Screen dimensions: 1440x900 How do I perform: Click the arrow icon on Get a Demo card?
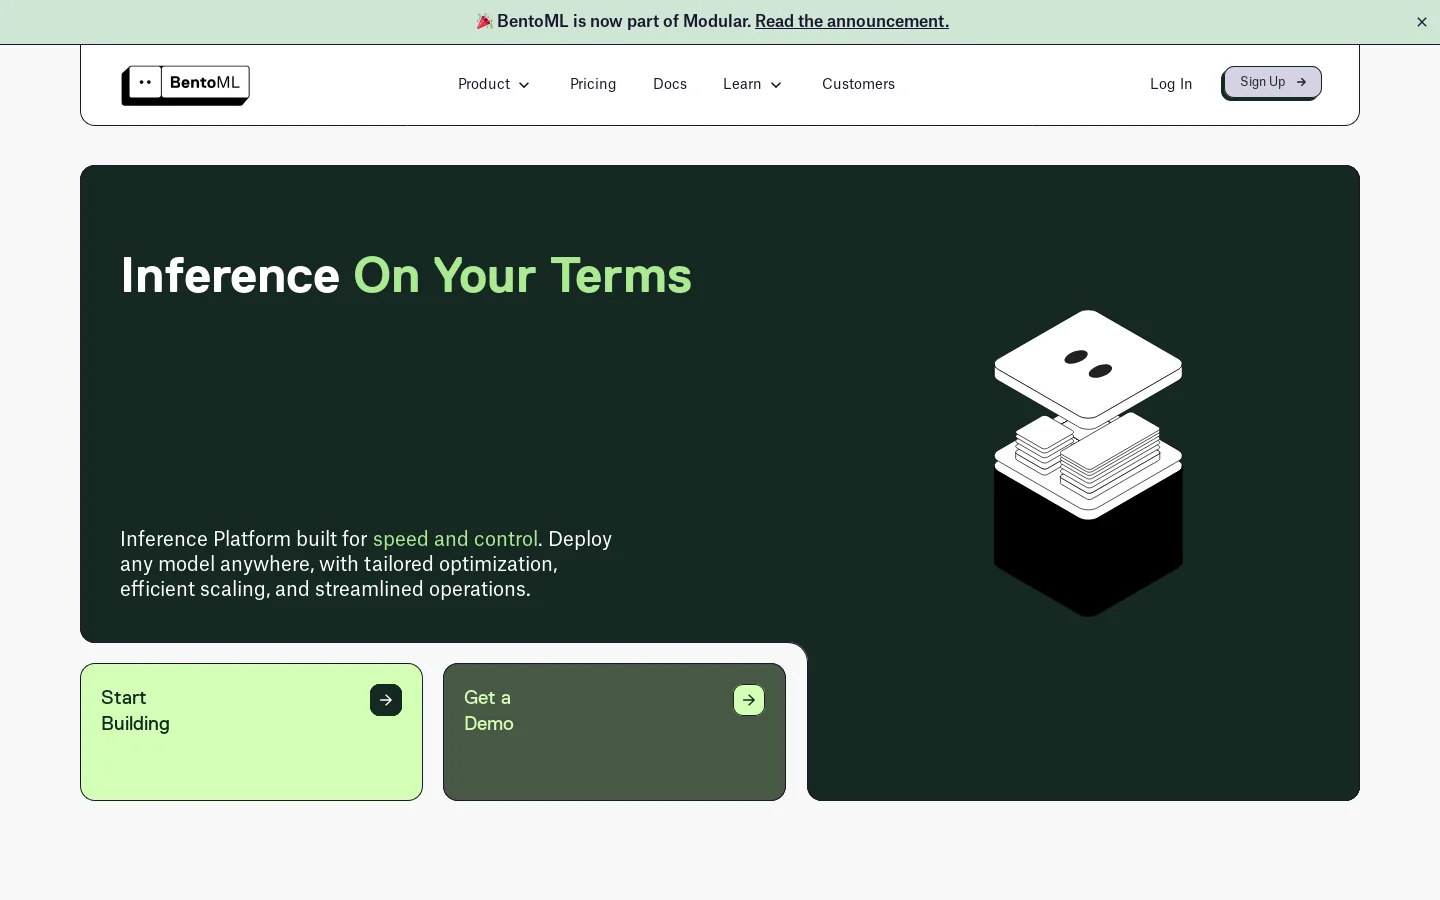749,700
